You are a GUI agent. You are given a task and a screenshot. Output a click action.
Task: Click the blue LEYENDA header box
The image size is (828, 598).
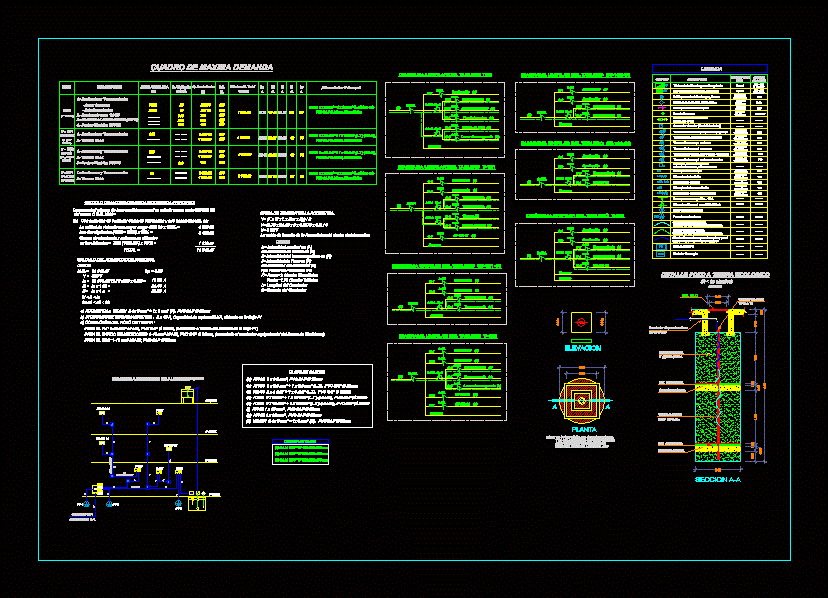pyautogui.click(x=710, y=69)
